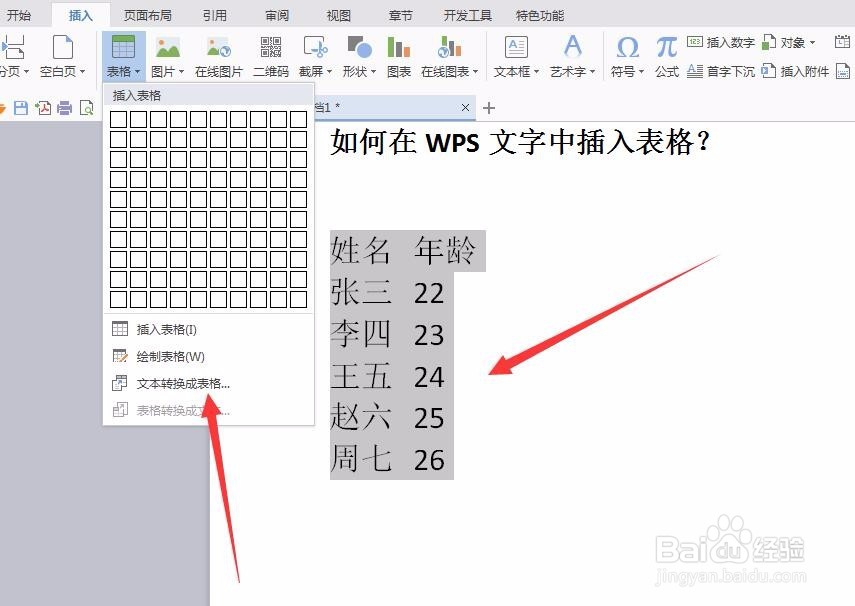Choose 绘制表格(W) menu entry
The width and height of the screenshot is (855, 606).
pyautogui.click(x=208, y=356)
